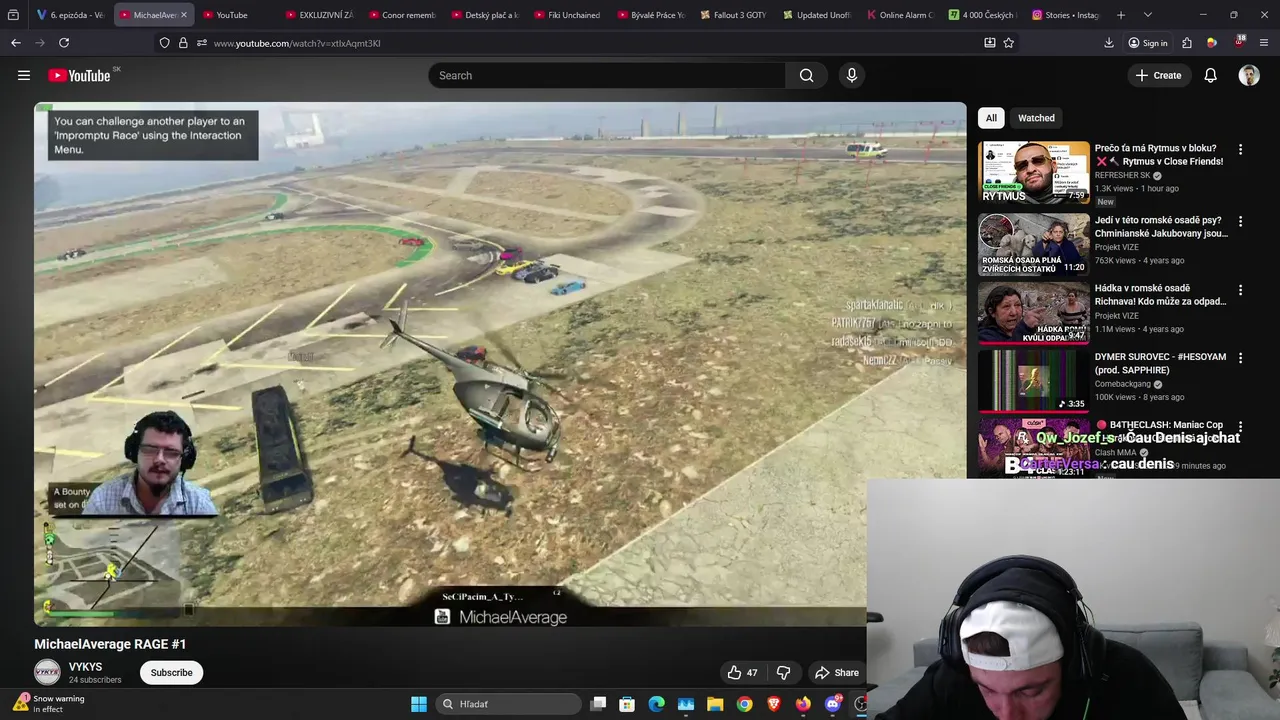
Task: Go back using browser back arrow
Action: 15,43
